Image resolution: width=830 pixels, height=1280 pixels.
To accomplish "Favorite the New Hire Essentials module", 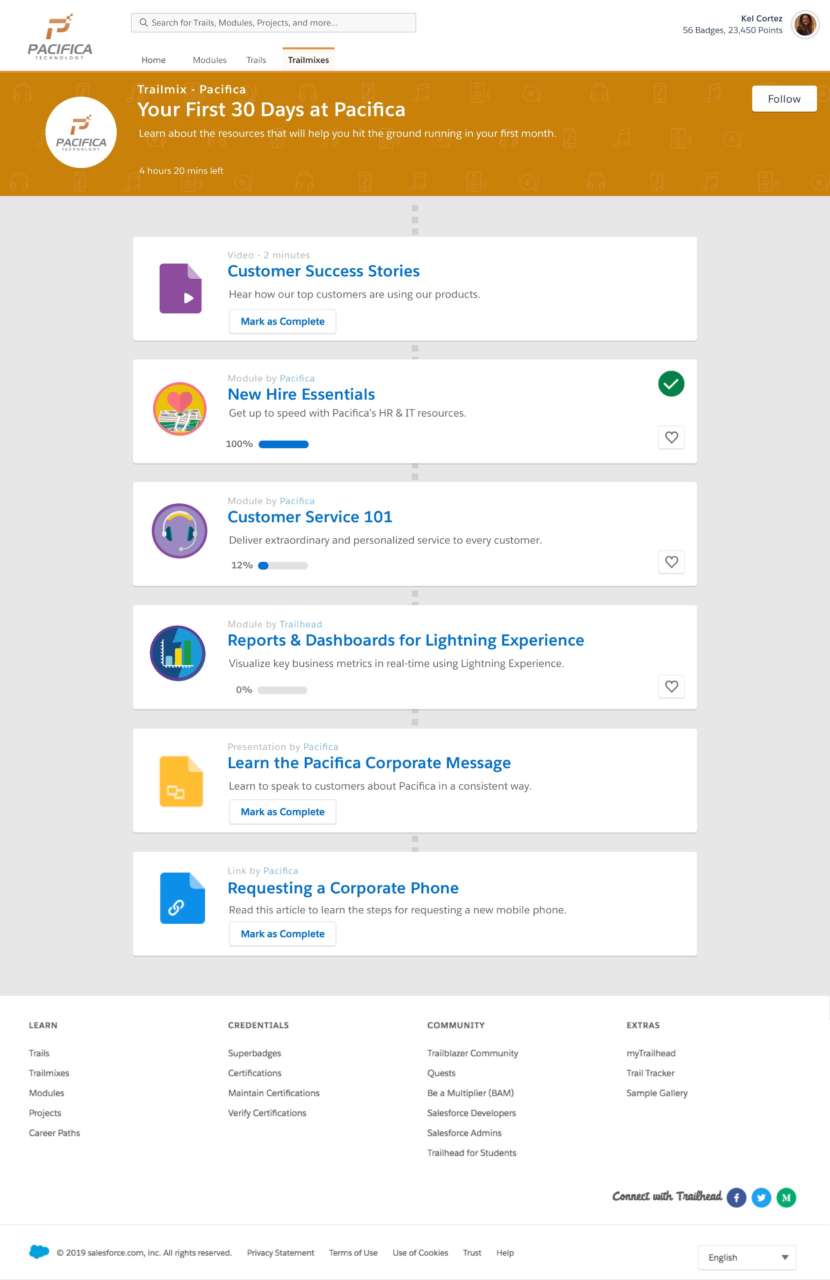I will (671, 437).
